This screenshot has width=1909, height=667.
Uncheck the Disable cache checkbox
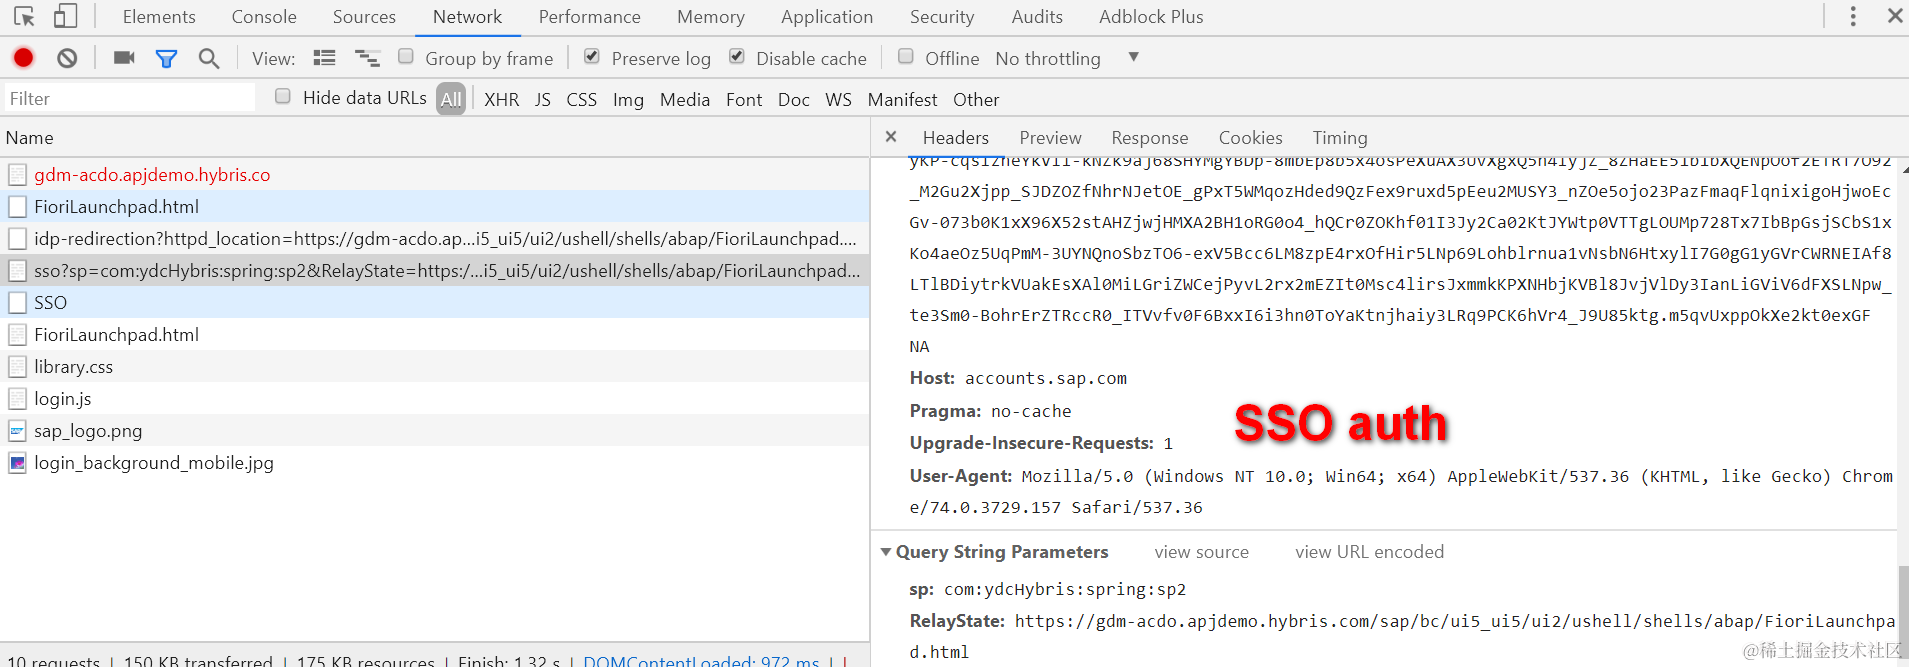[737, 56]
